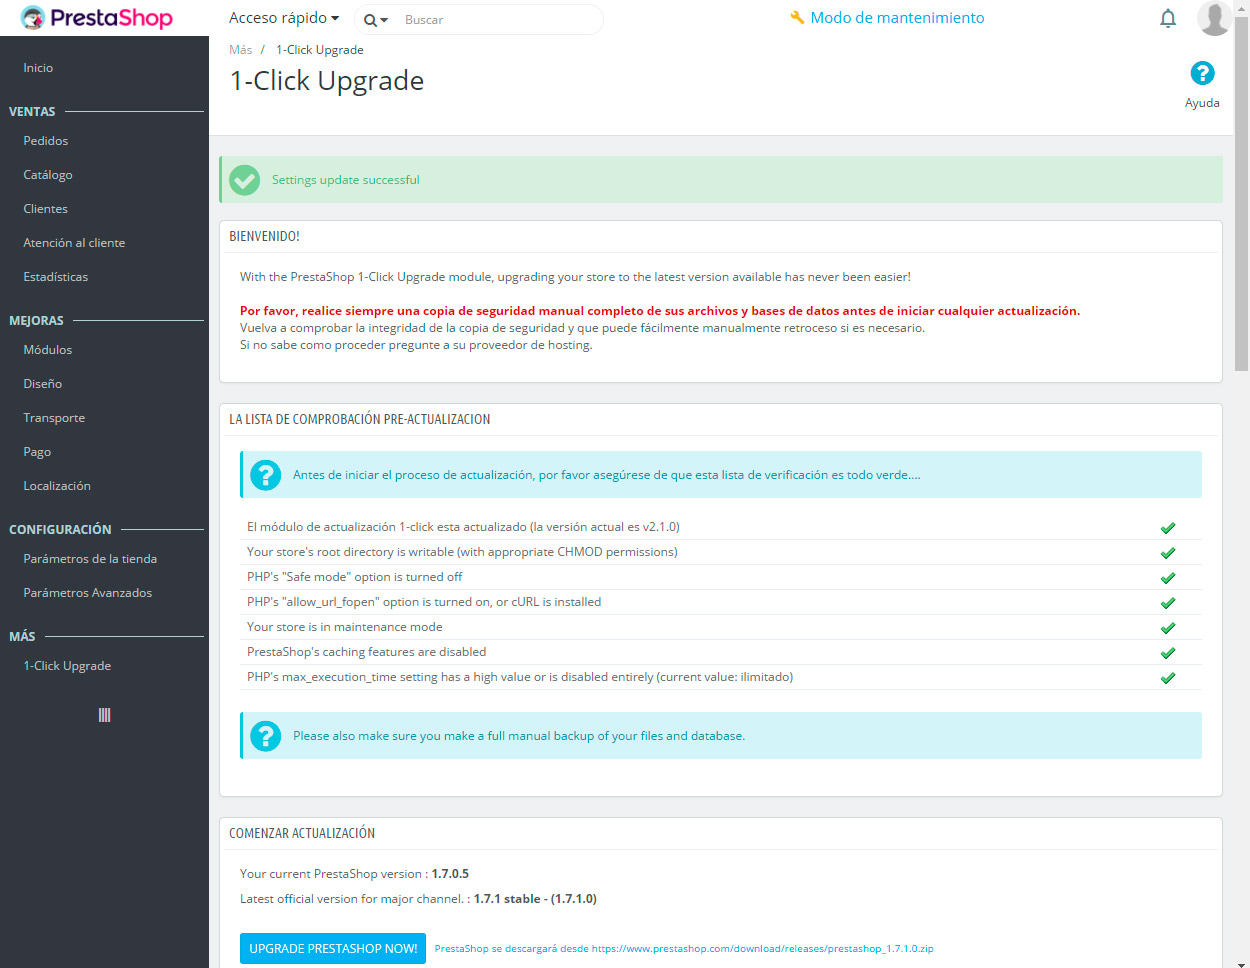The height and width of the screenshot is (968, 1250).
Task: Click the question icon in checklist notice
Action: 265,475
